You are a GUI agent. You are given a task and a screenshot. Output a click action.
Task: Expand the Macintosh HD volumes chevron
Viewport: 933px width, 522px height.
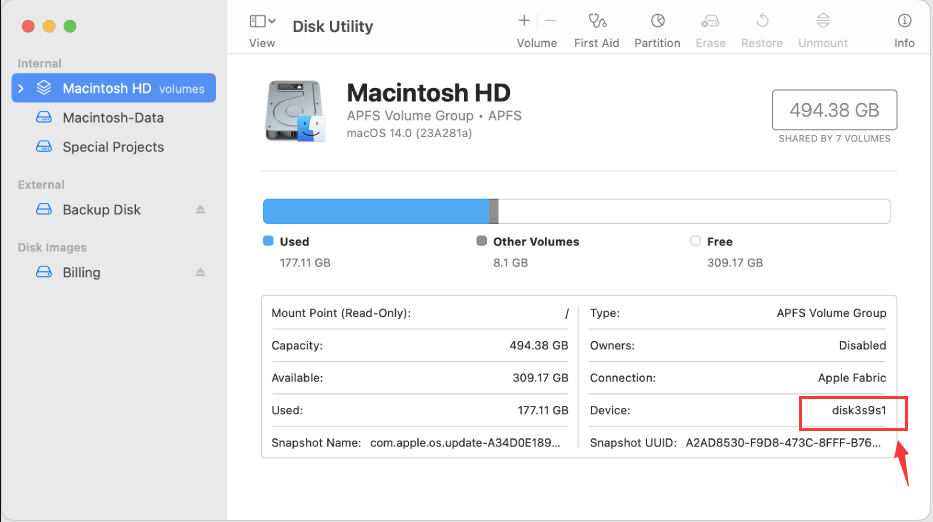tap(21, 89)
